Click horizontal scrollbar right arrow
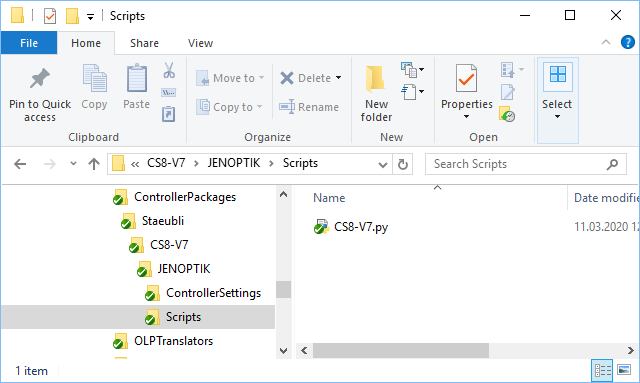Screen dimensions: 640x383 click(x=630, y=350)
